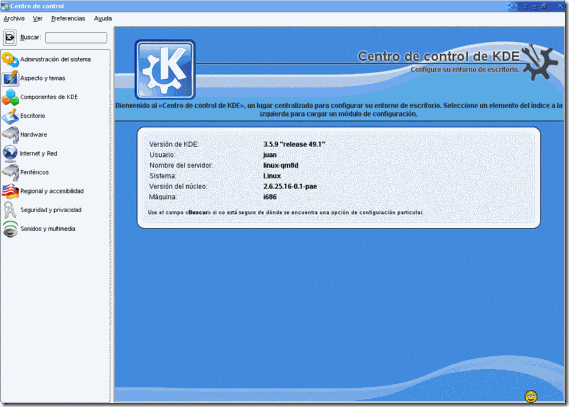Image resolution: width=569 pixels, height=407 pixels.
Task: Select the Hardware category icon
Action: click(x=10, y=135)
